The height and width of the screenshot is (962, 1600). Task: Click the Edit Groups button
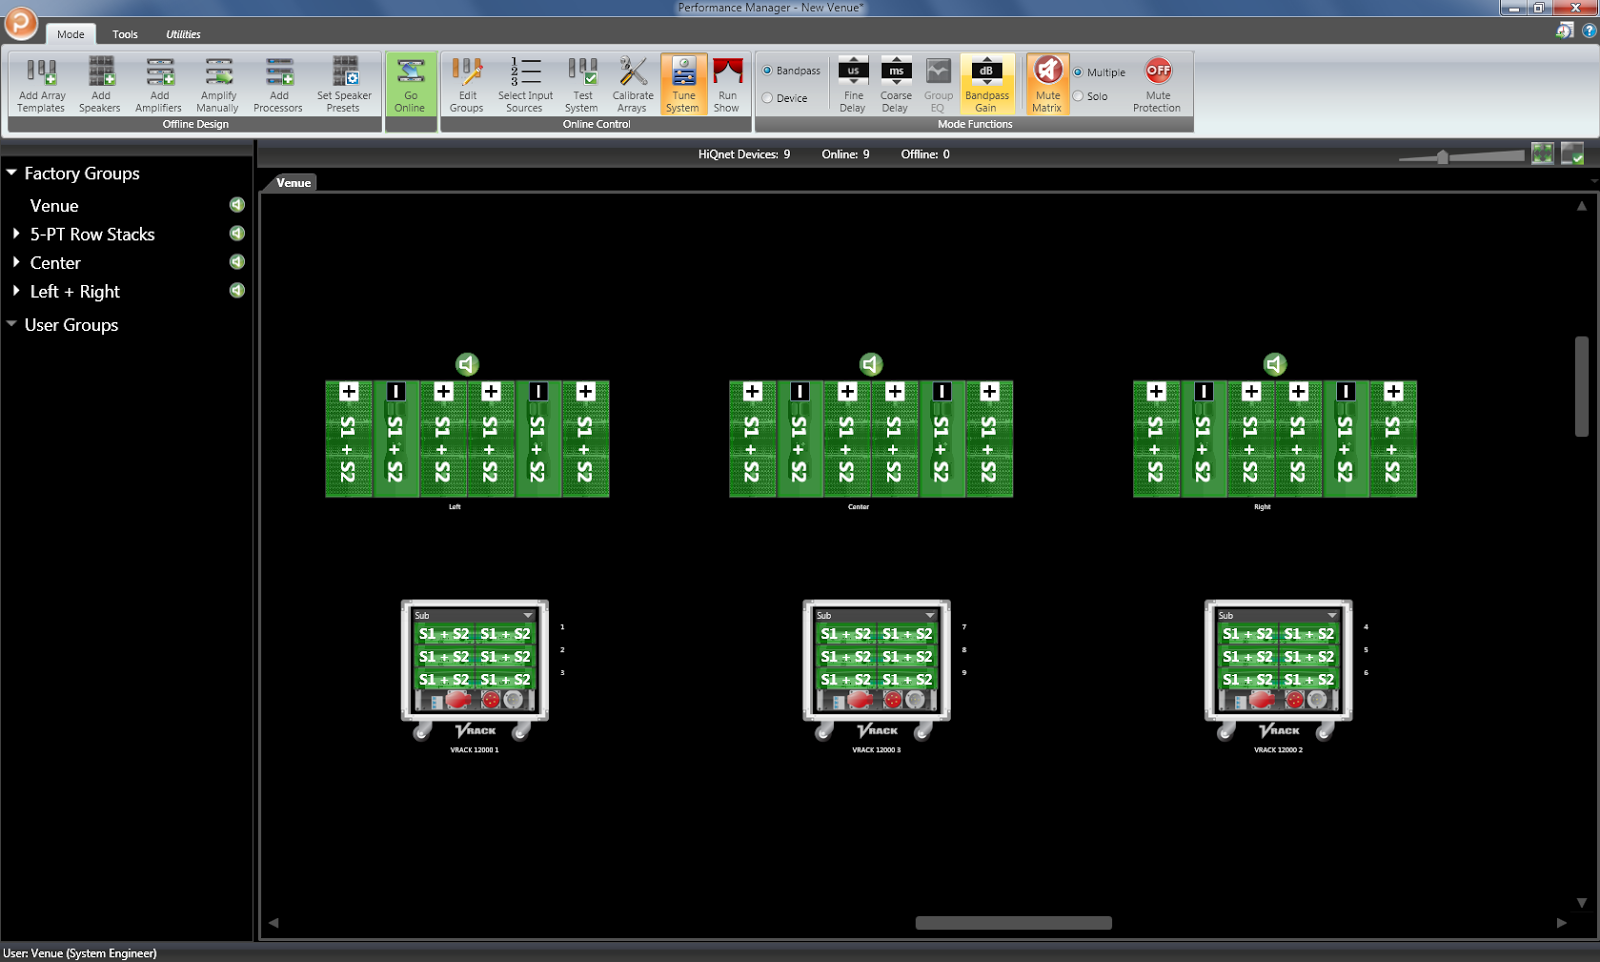coord(465,84)
